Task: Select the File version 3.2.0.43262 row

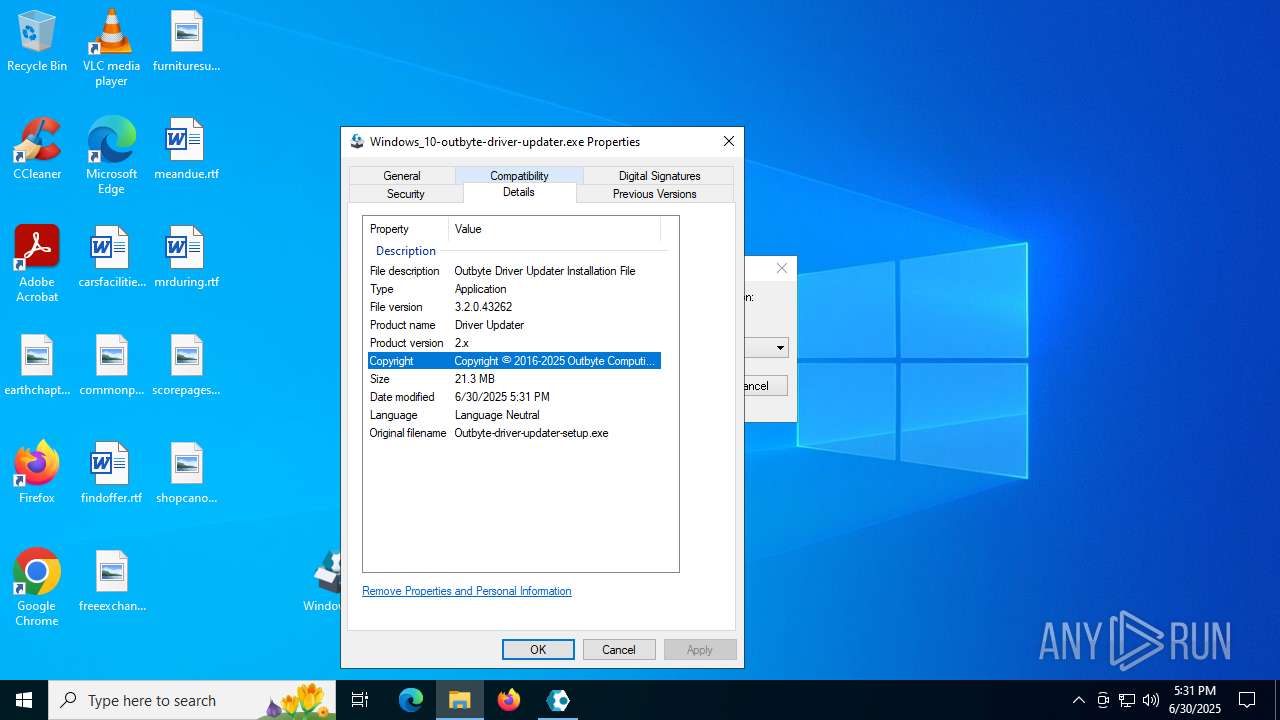Action: point(514,307)
